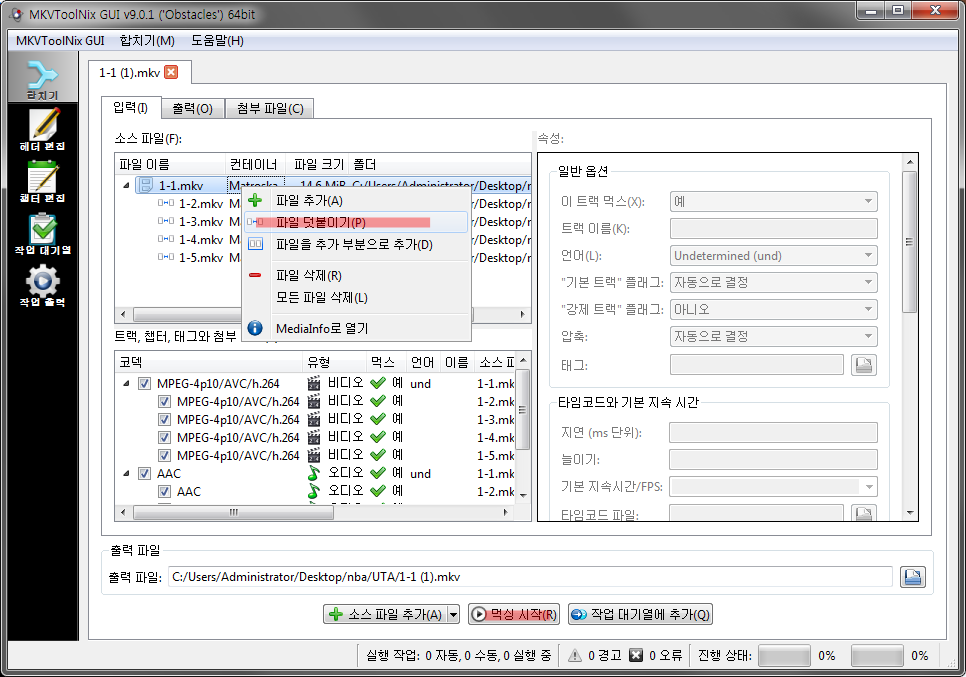Click the MKVToolNix app icon in title bar

pyautogui.click(x=17, y=14)
